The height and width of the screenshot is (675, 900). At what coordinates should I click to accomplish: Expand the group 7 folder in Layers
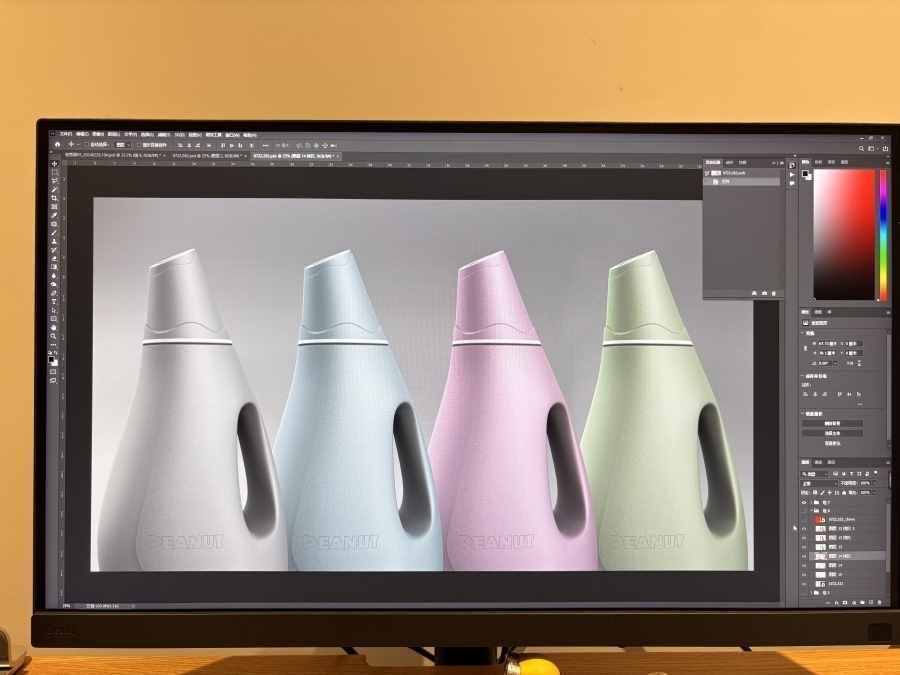click(x=811, y=502)
